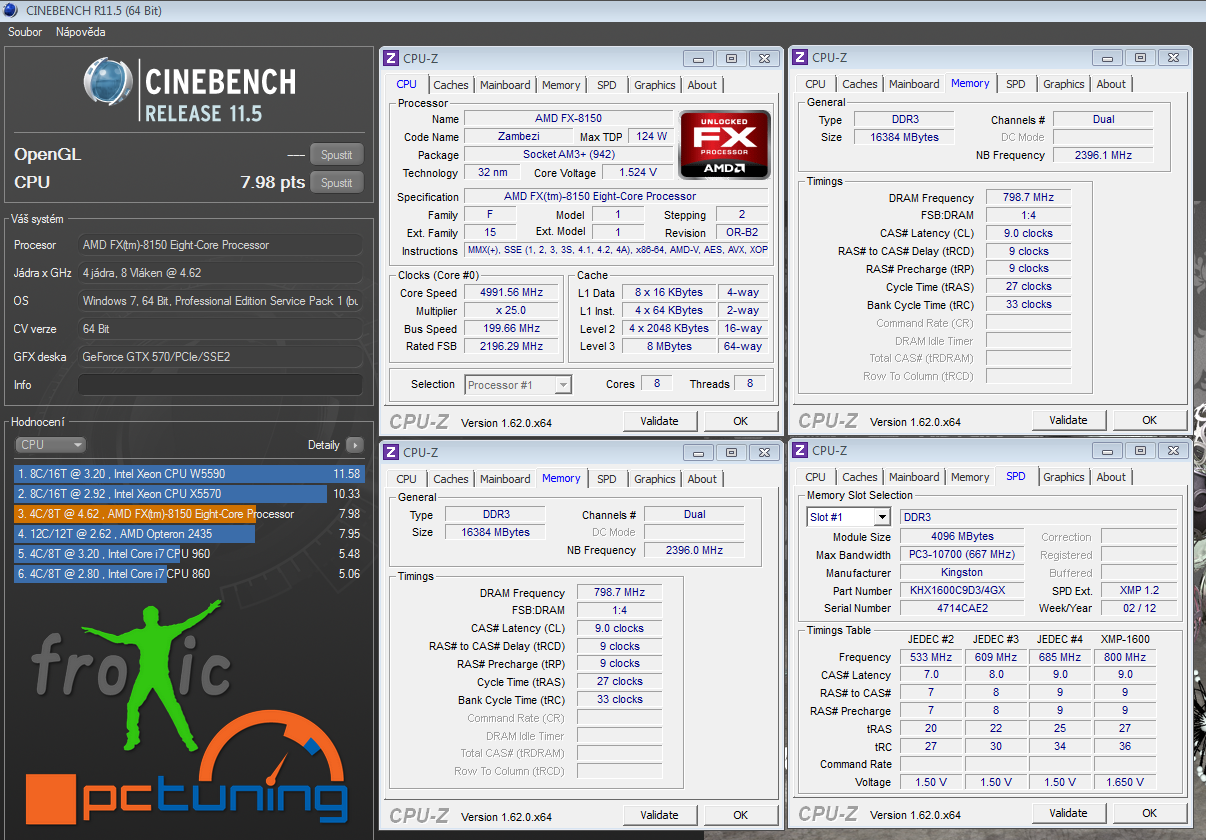Close the top-right CPU-Z window
1206x840 pixels.
pyautogui.click(x=1174, y=58)
